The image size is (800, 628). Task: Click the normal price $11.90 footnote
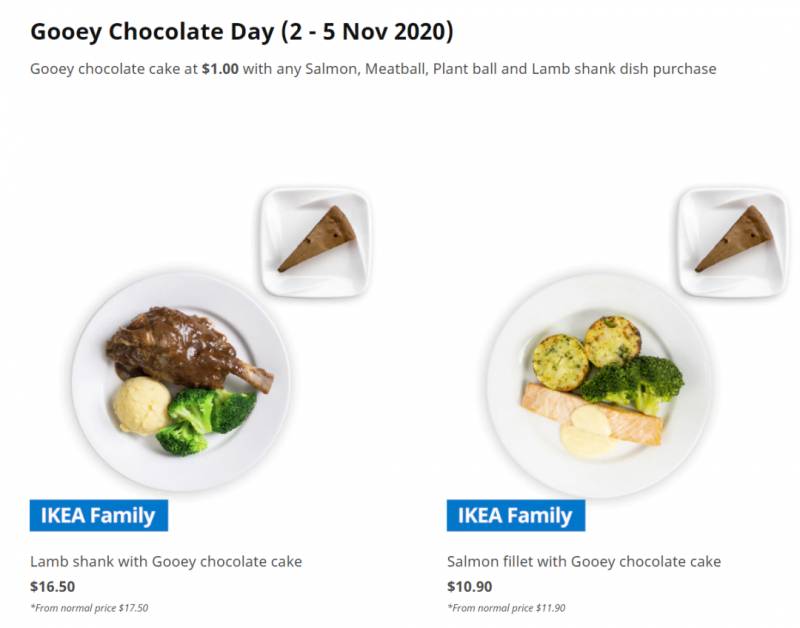(506, 608)
